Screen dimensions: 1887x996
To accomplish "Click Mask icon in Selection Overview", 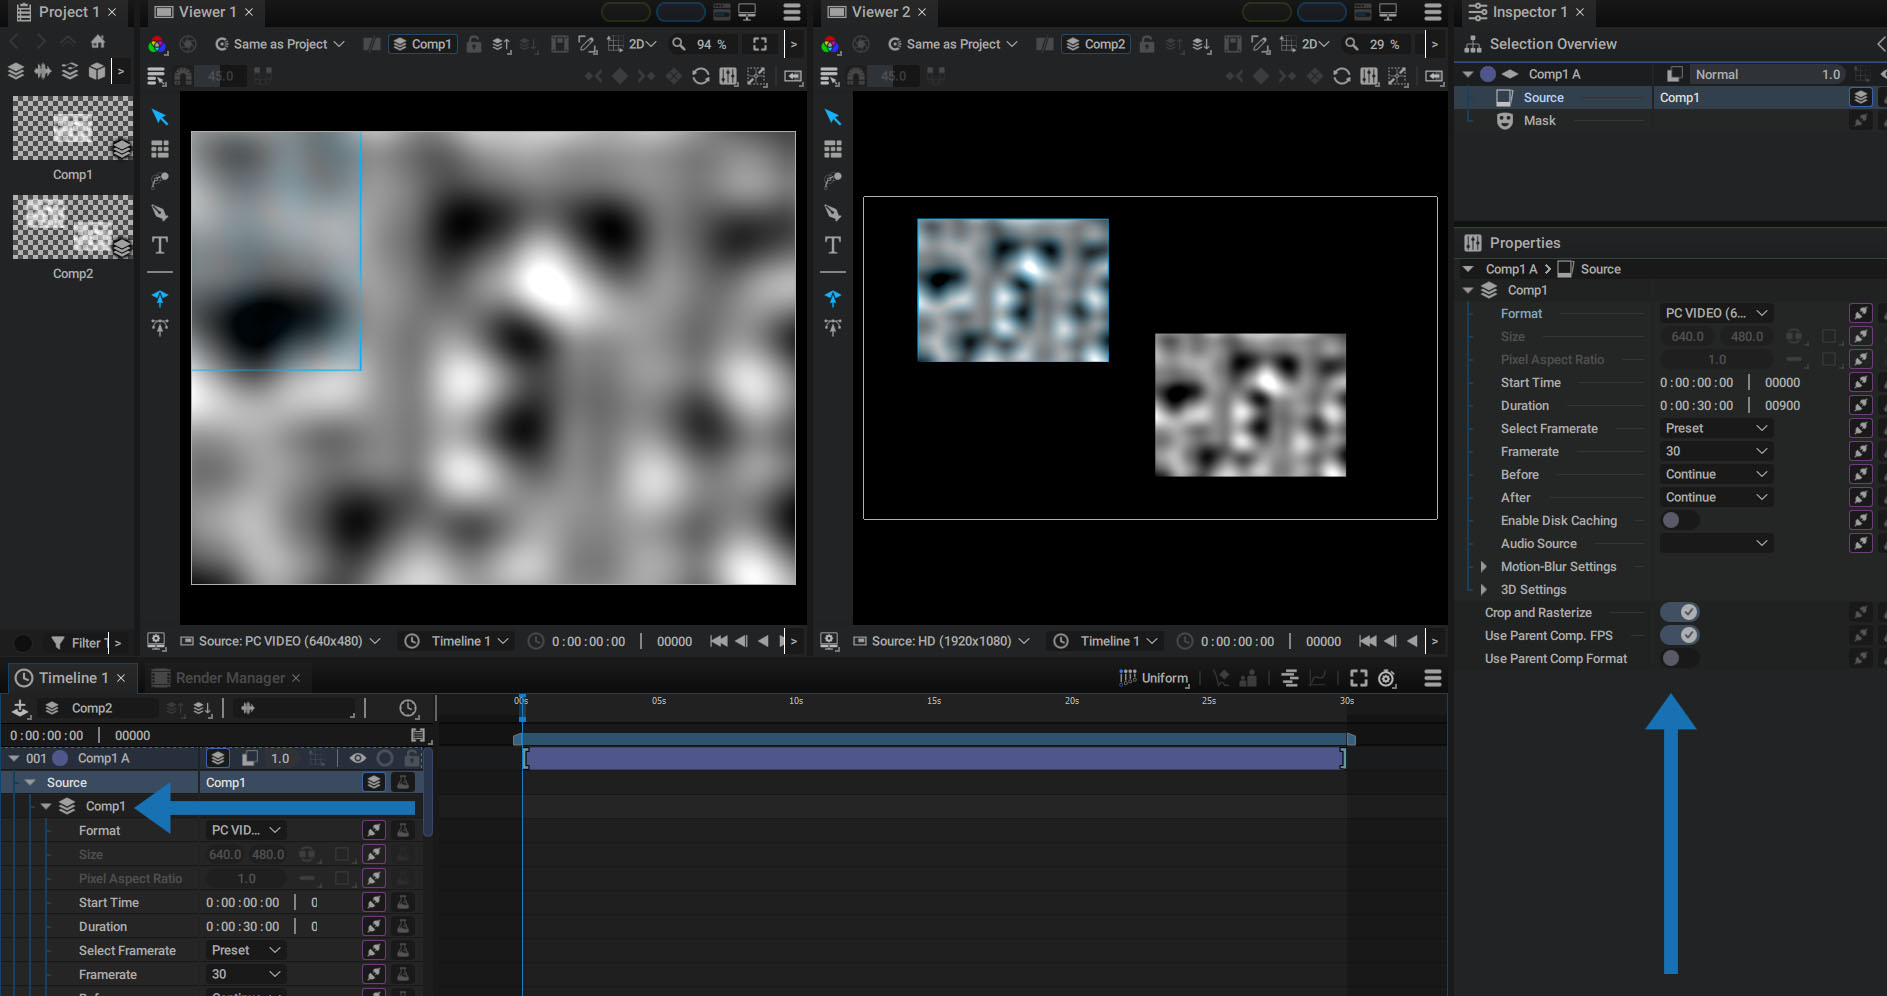I will [1505, 120].
